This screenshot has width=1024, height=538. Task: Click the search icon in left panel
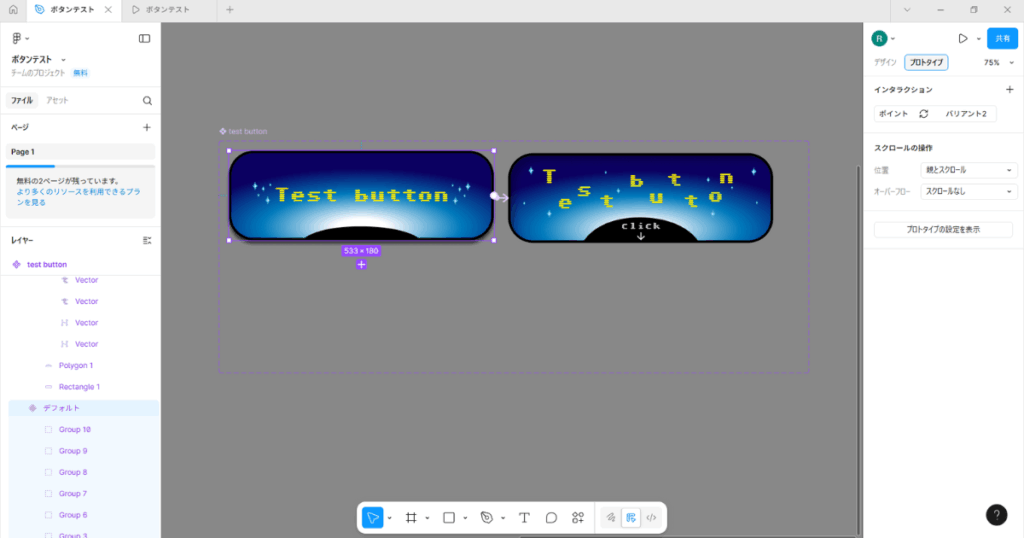[x=147, y=100]
